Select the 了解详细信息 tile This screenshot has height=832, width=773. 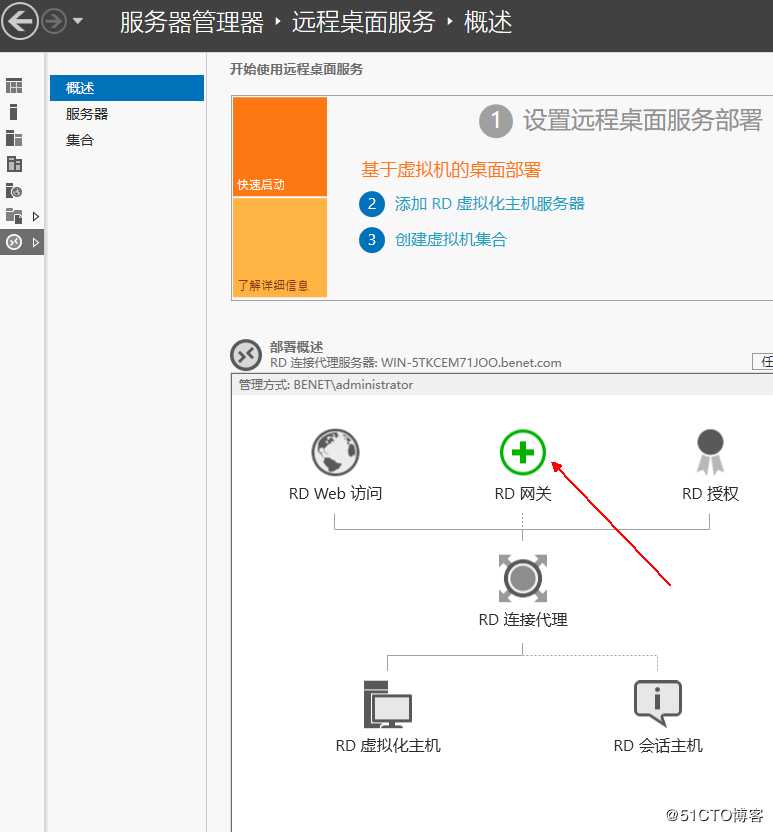(x=280, y=247)
